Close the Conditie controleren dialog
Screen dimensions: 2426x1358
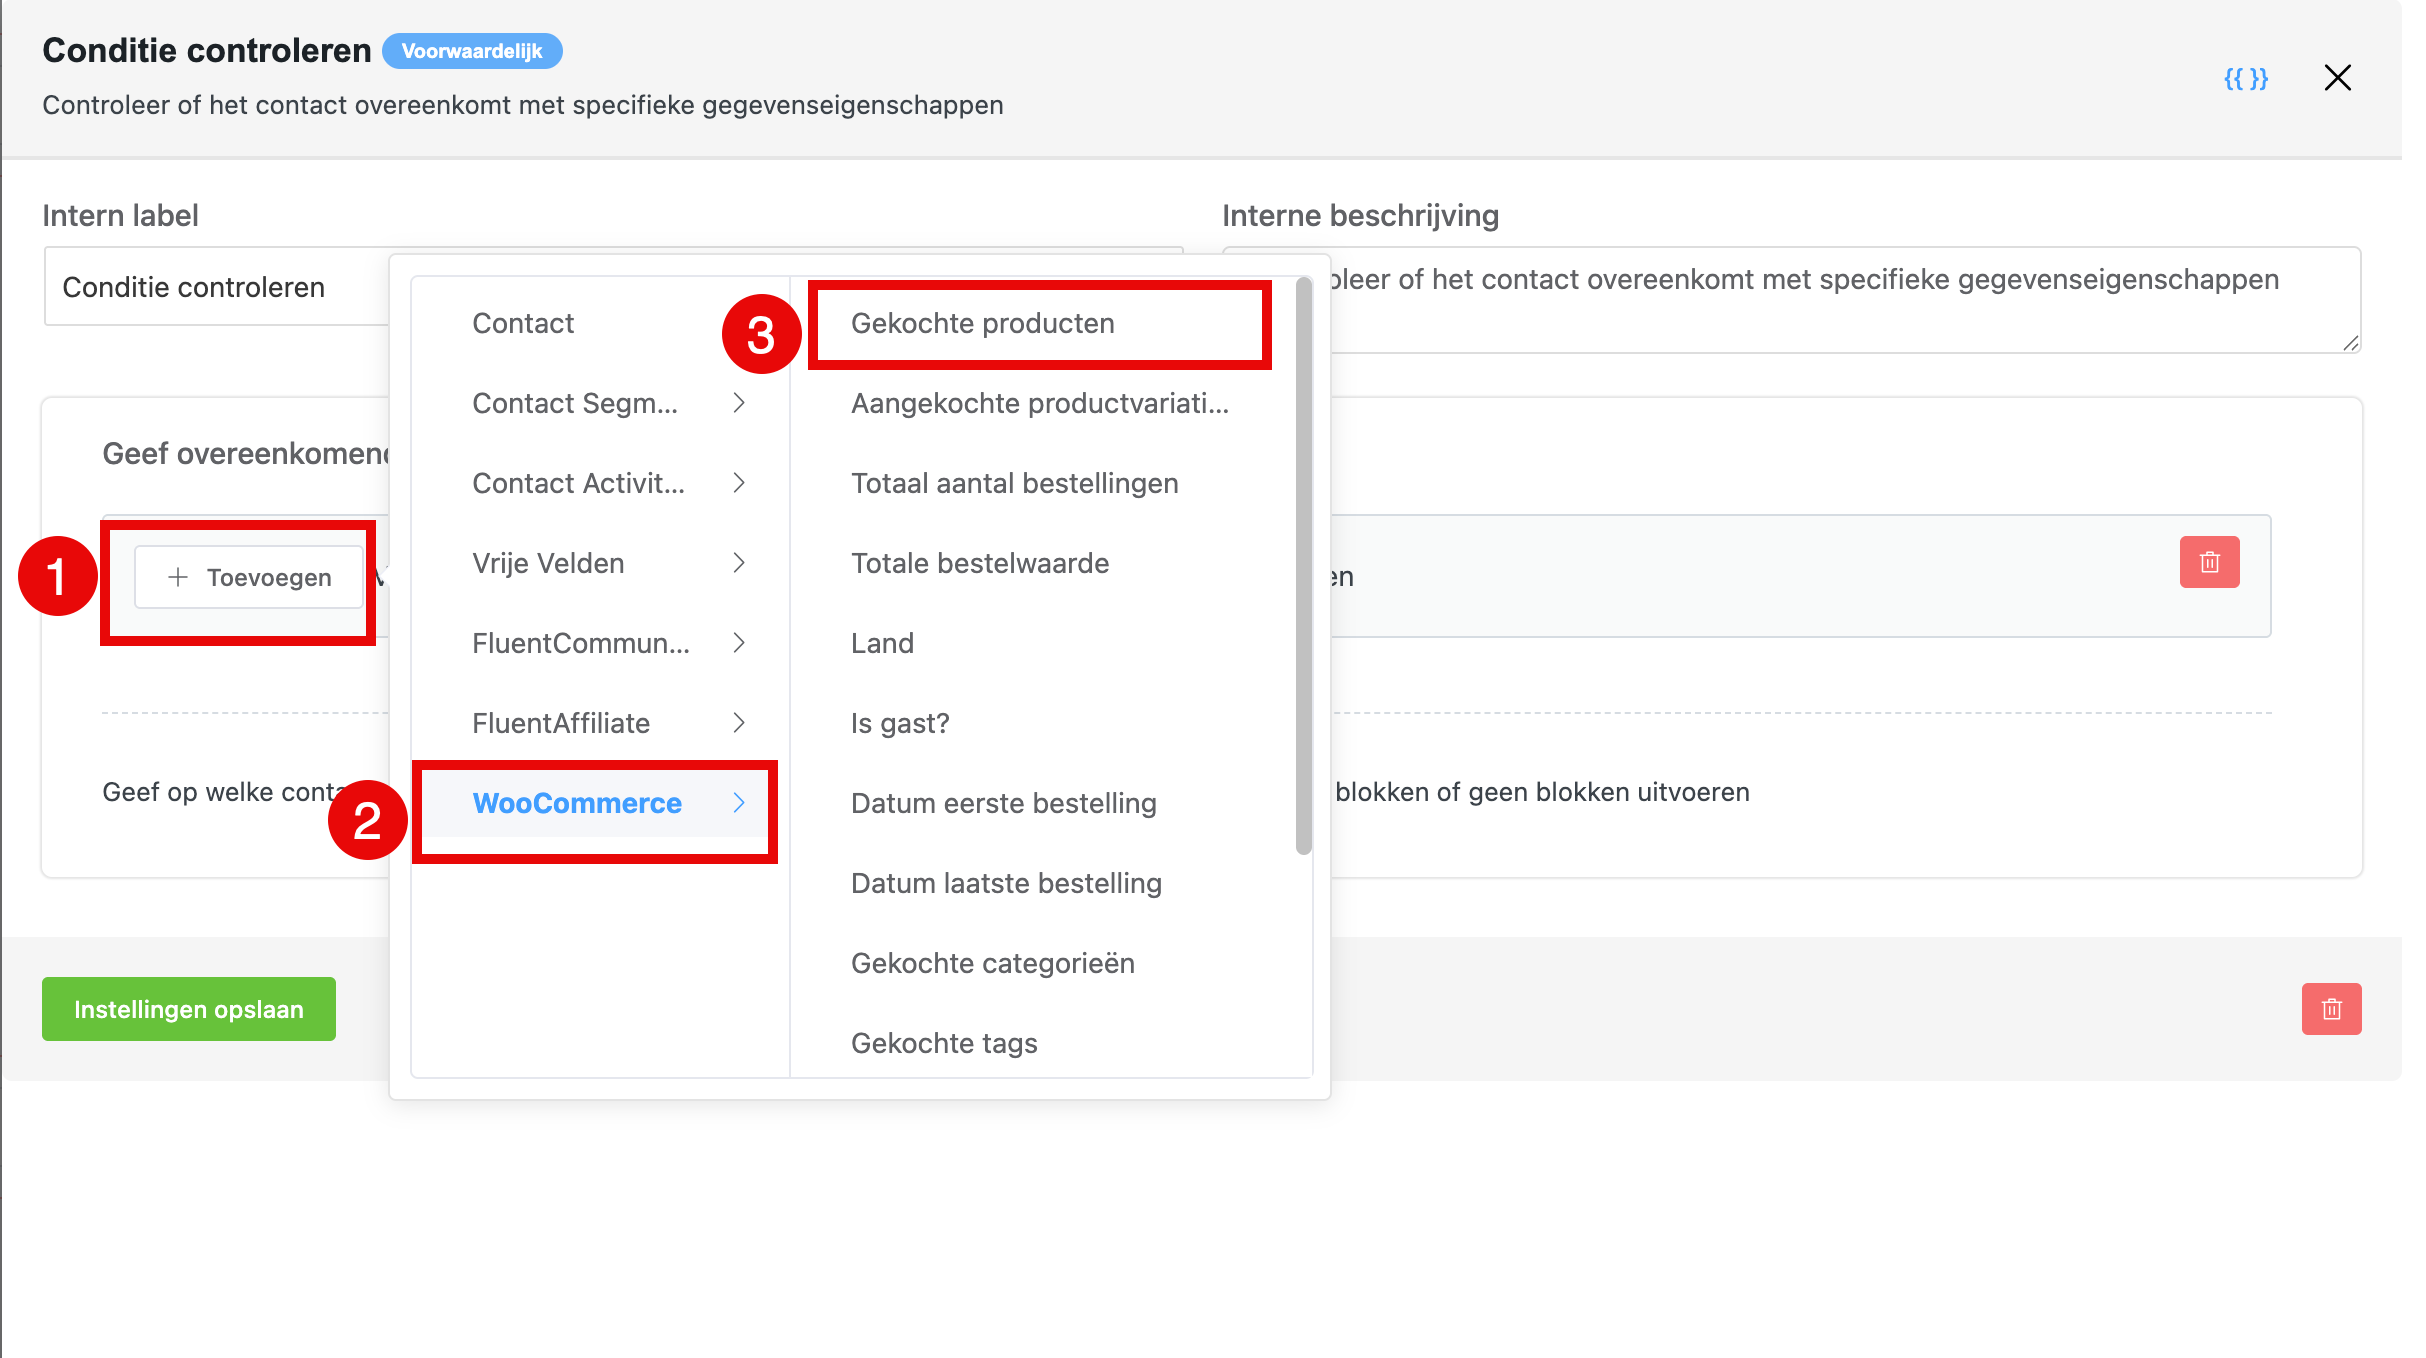click(2337, 78)
